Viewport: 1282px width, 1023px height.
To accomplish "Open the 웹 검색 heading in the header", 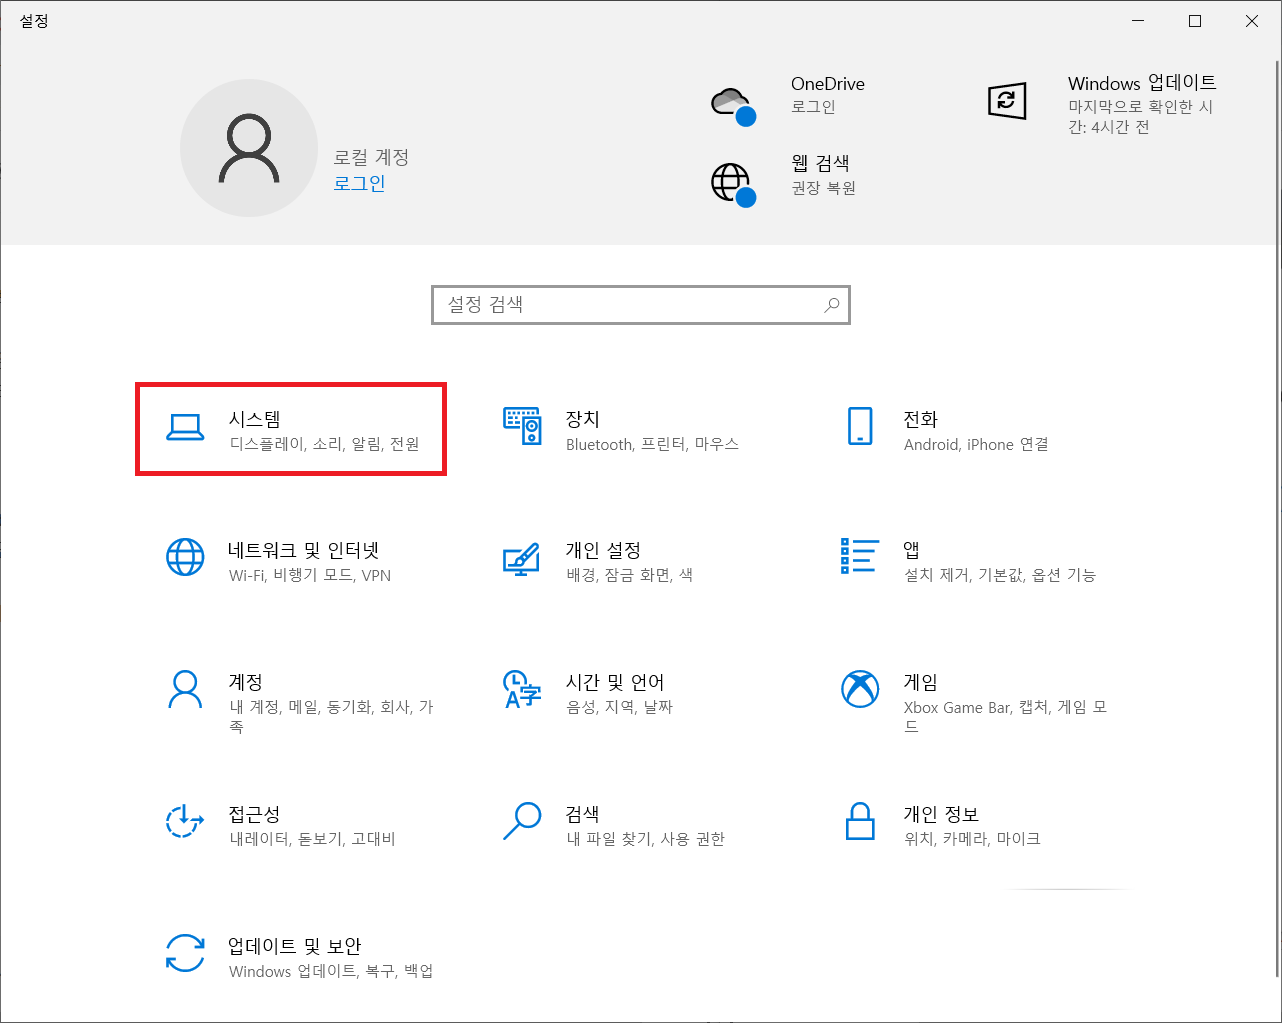I will [820, 163].
